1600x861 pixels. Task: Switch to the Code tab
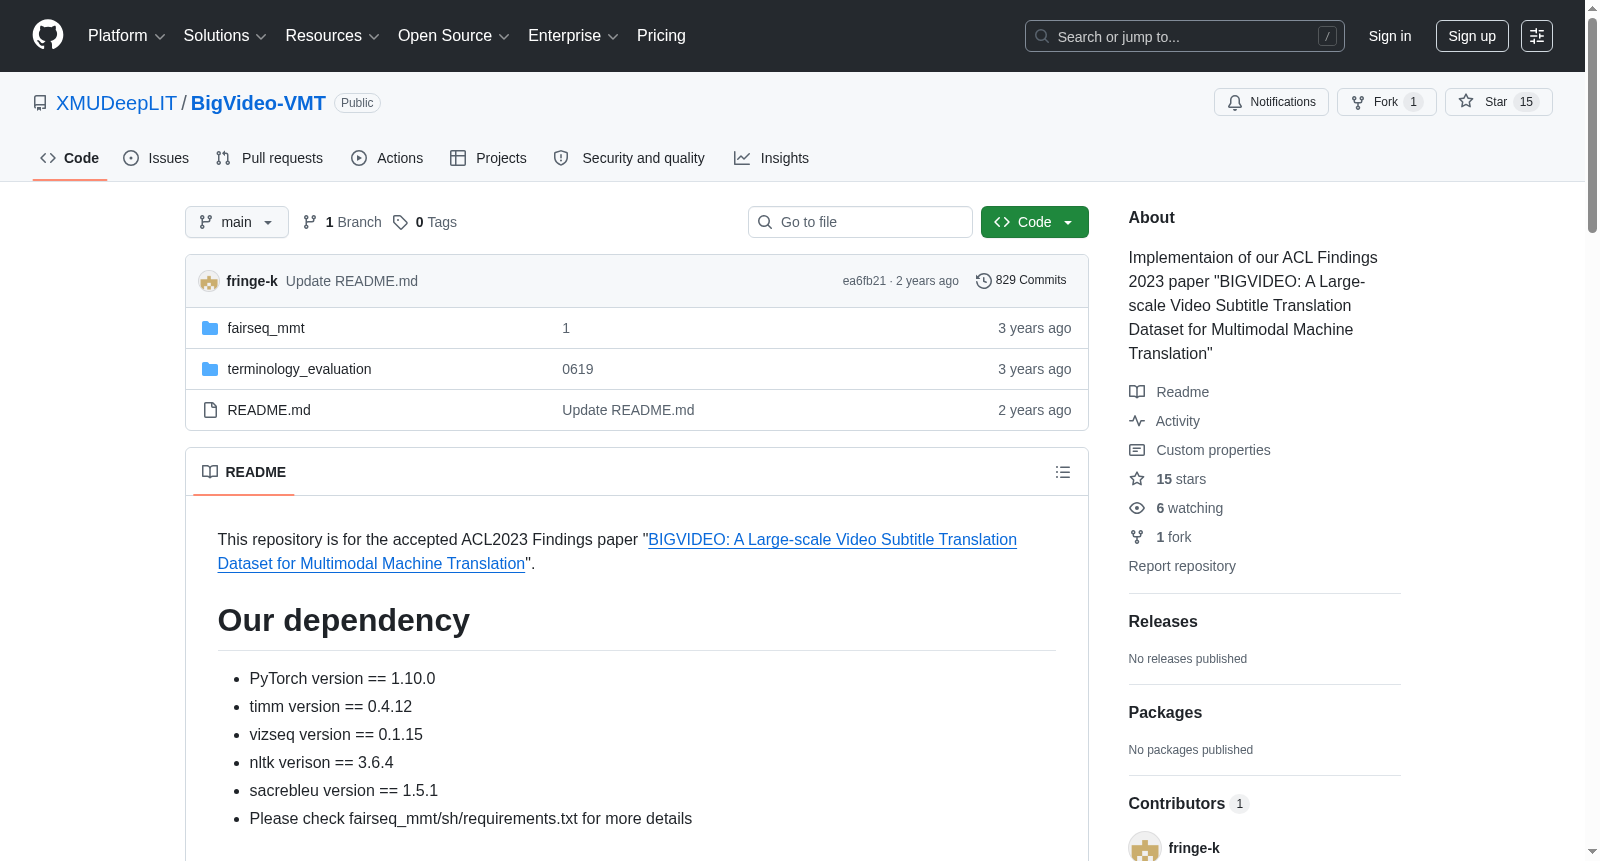coord(70,158)
